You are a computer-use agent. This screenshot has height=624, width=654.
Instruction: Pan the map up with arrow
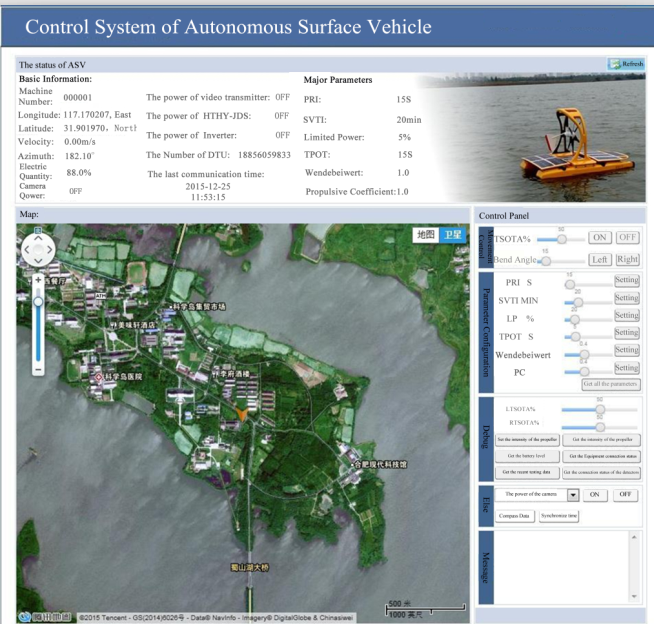[x=38, y=237]
